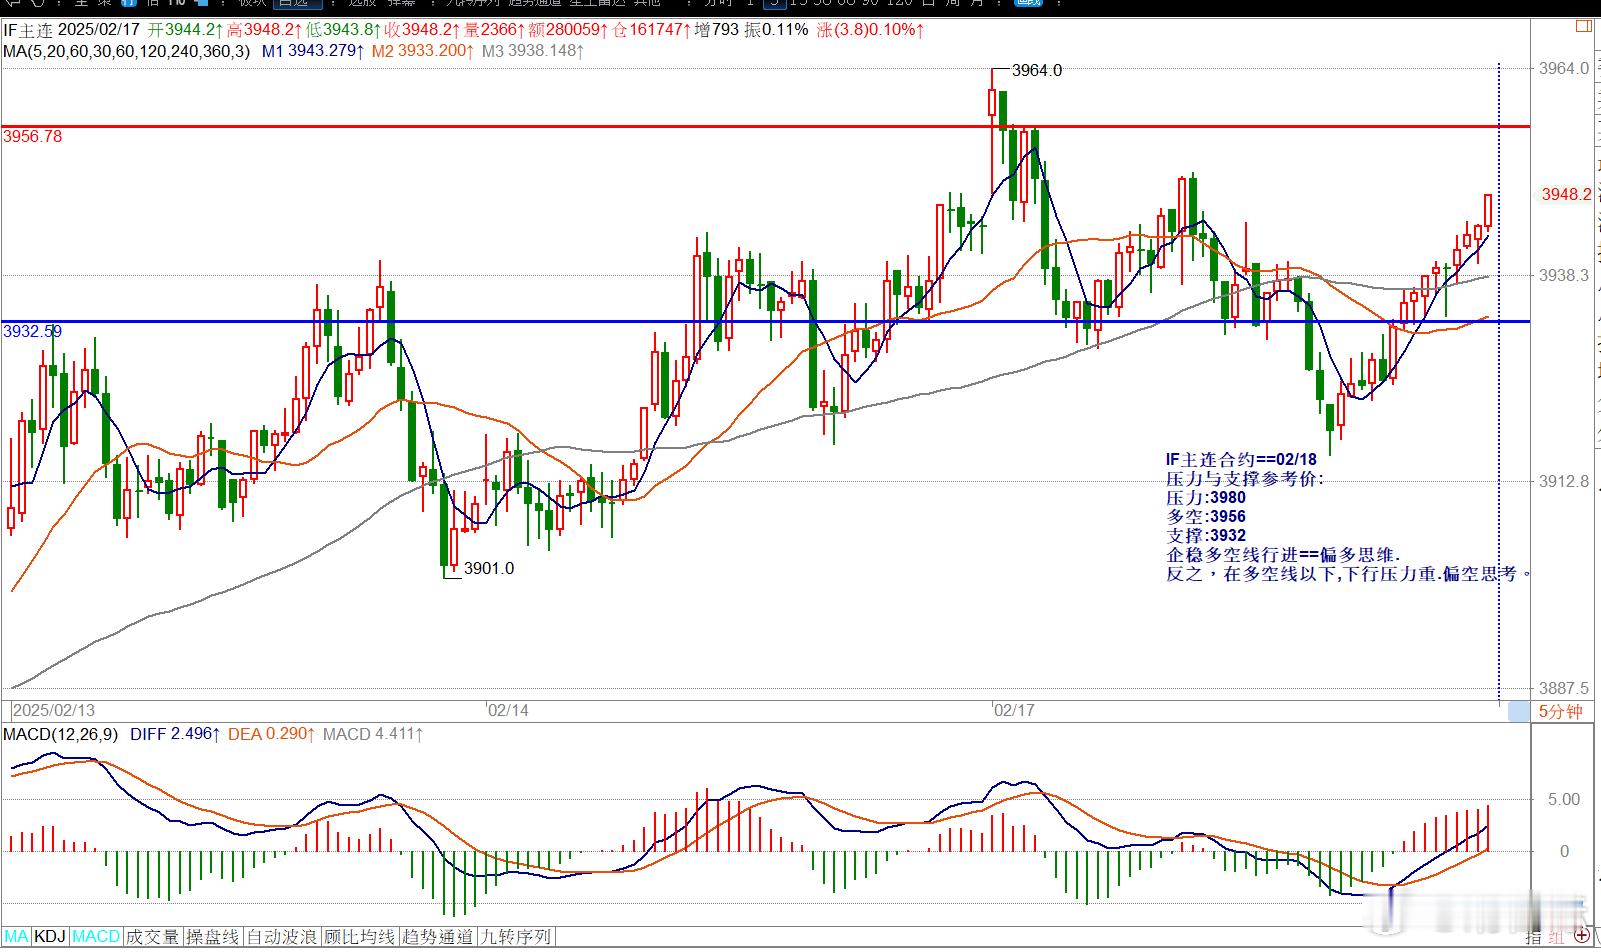Click the DIFF 2.496 value
This screenshot has height=952, width=1601.
175,734
